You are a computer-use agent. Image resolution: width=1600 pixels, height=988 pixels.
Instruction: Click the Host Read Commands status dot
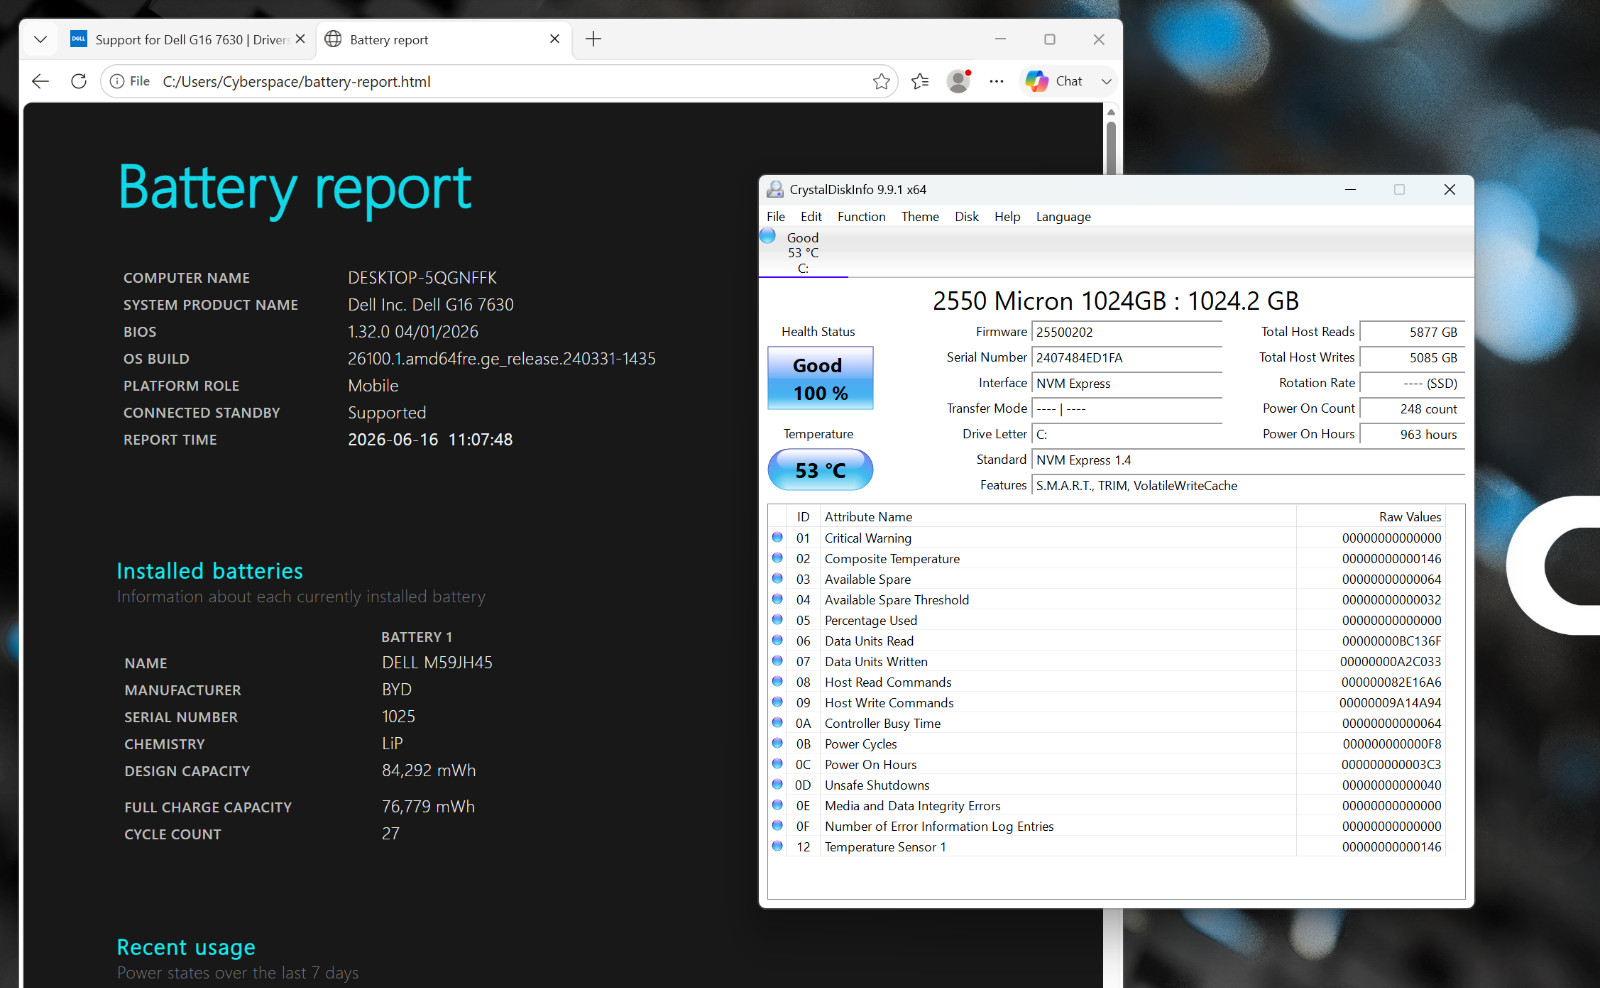point(778,682)
